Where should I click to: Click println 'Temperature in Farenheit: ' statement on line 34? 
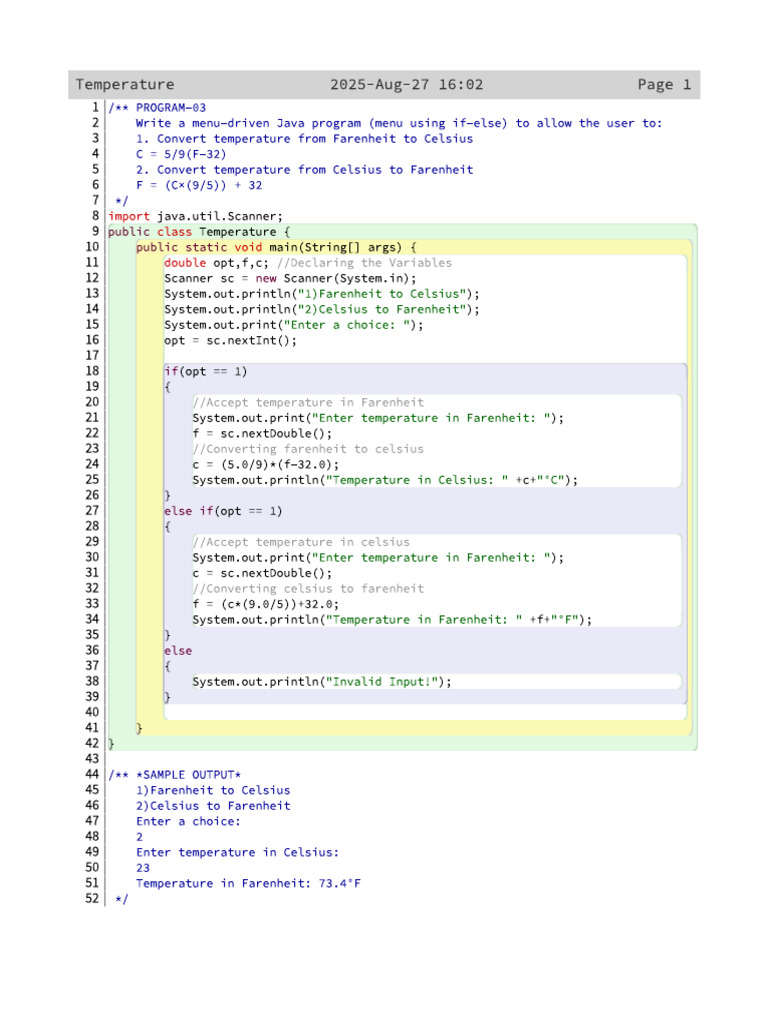coord(392,620)
